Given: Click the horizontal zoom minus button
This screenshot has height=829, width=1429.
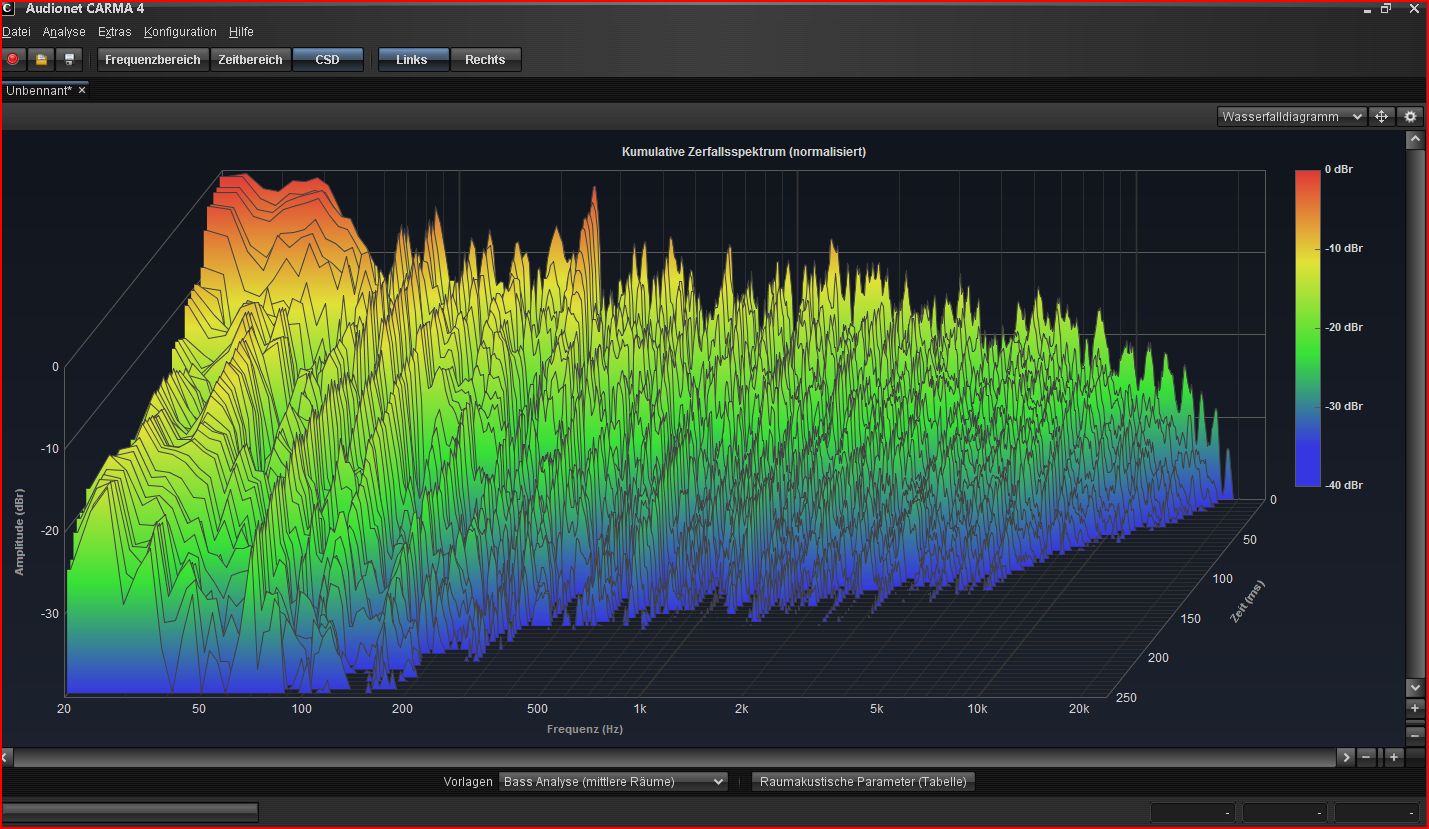Looking at the screenshot, I should pyautogui.click(x=1367, y=757).
